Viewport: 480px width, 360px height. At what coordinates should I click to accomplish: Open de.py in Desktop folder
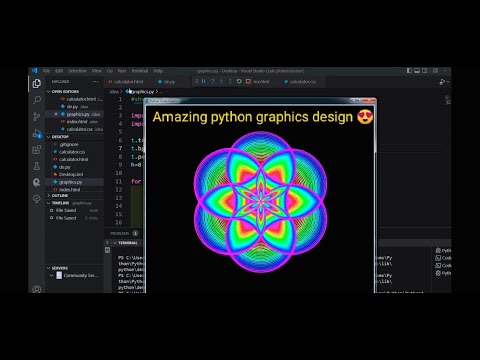(64, 167)
